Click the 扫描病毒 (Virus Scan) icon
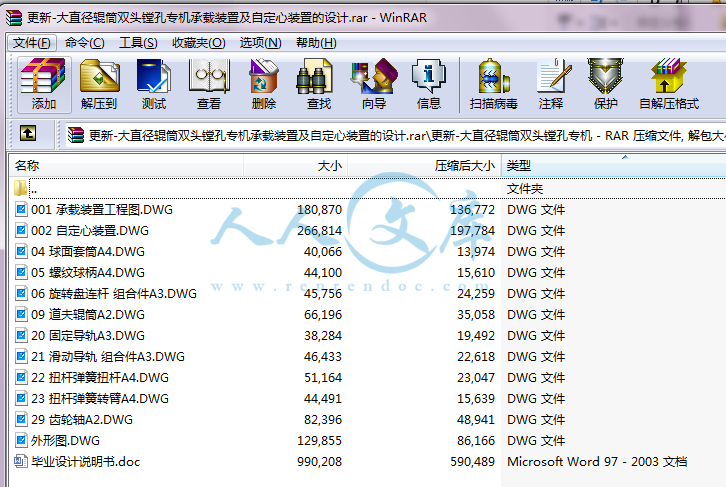Viewport: 726px width, 487px height. (494, 85)
